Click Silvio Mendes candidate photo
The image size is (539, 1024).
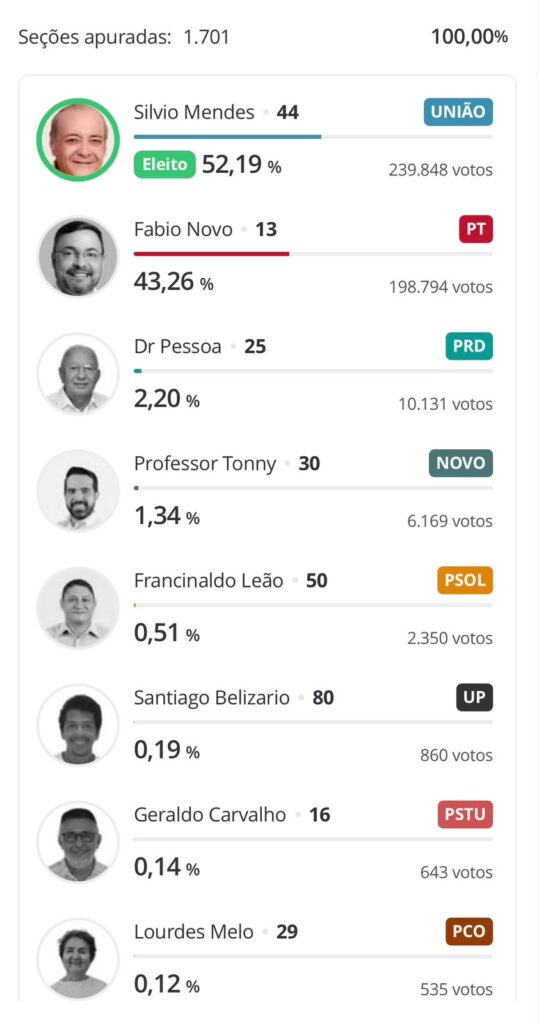pos(78,139)
